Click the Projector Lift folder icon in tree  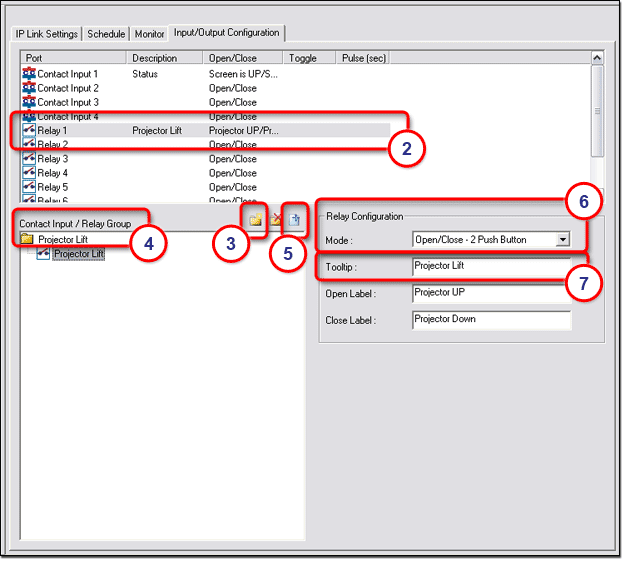point(27,240)
